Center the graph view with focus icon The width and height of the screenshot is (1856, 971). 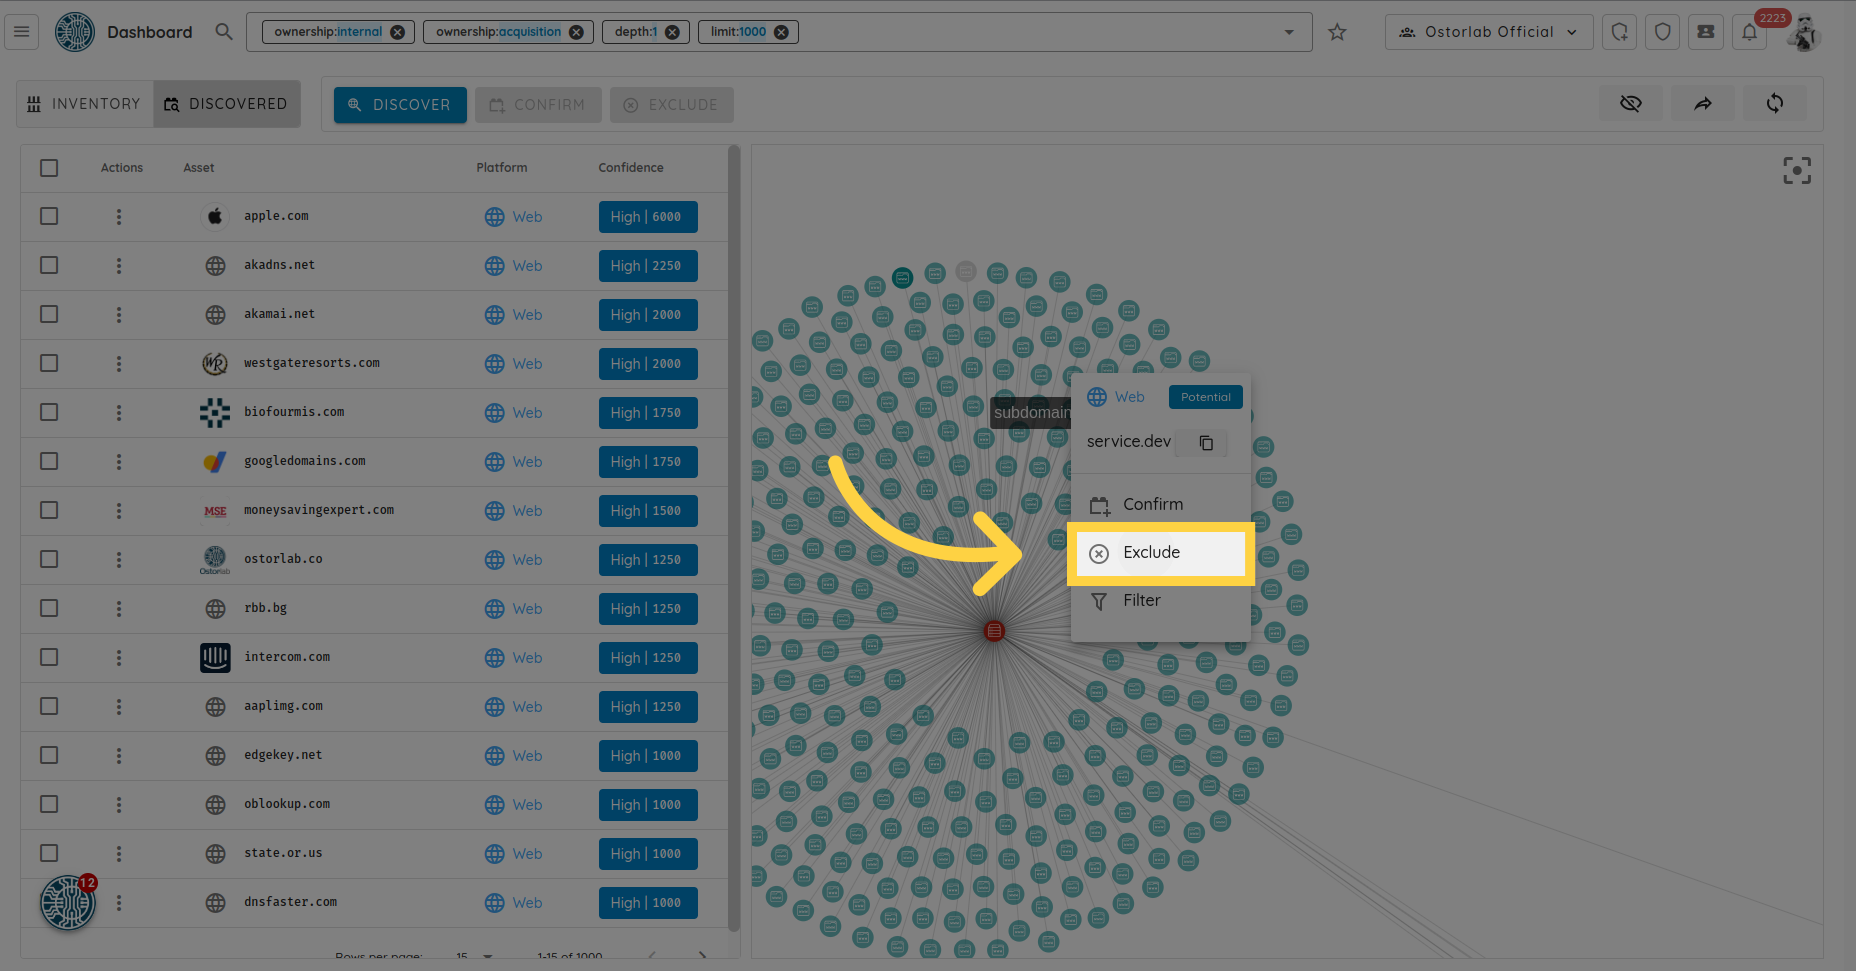(x=1796, y=171)
